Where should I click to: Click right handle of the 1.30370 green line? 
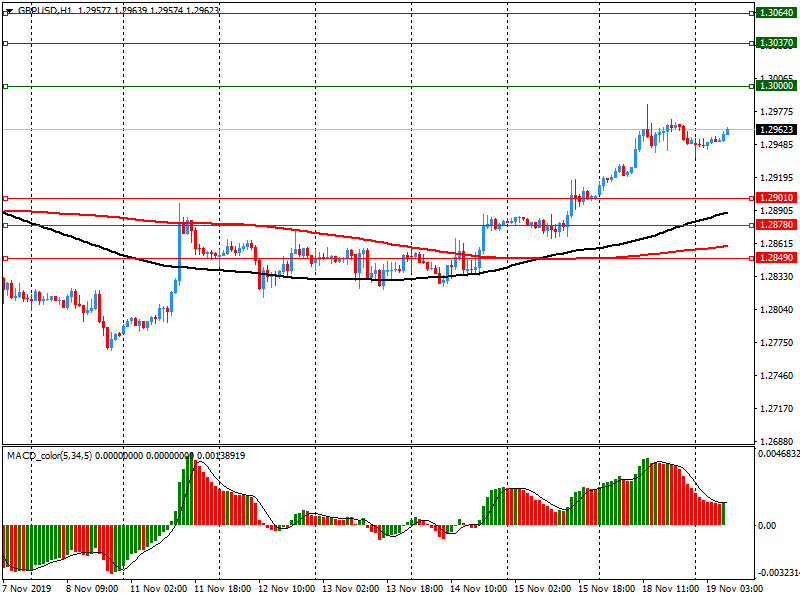[x=752, y=43]
